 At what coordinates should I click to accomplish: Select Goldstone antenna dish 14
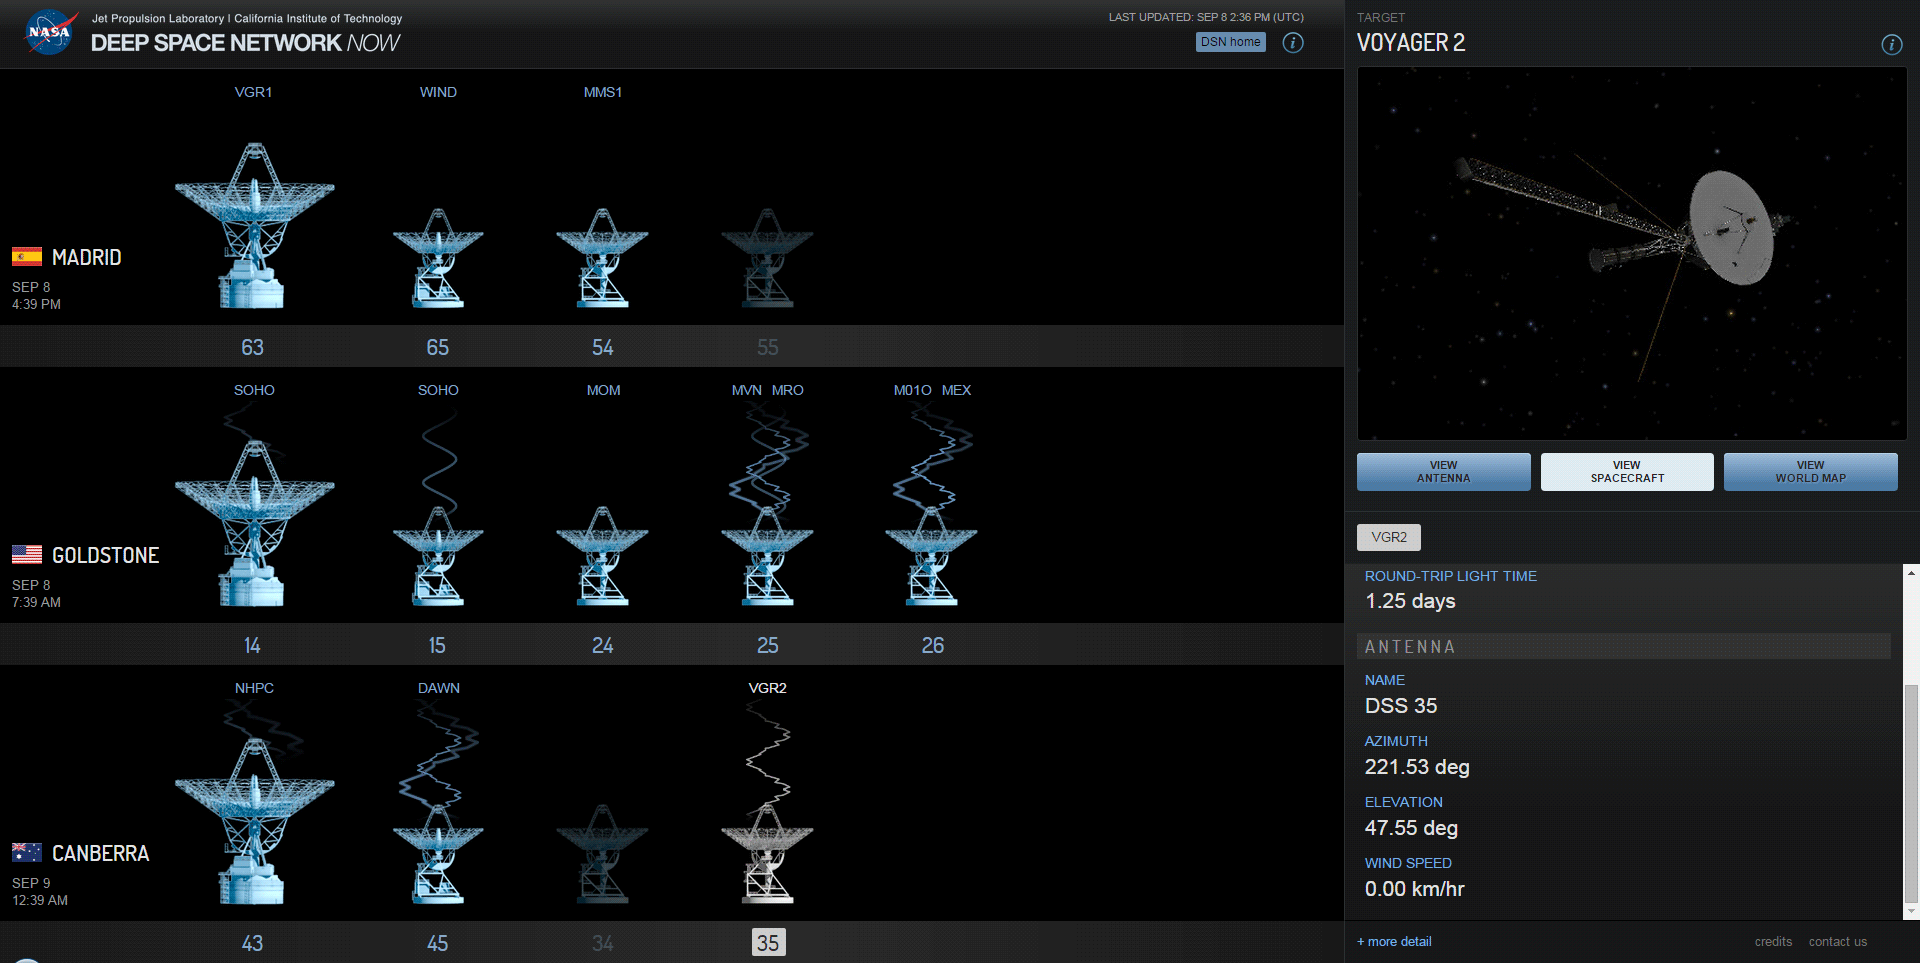click(254, 522)
